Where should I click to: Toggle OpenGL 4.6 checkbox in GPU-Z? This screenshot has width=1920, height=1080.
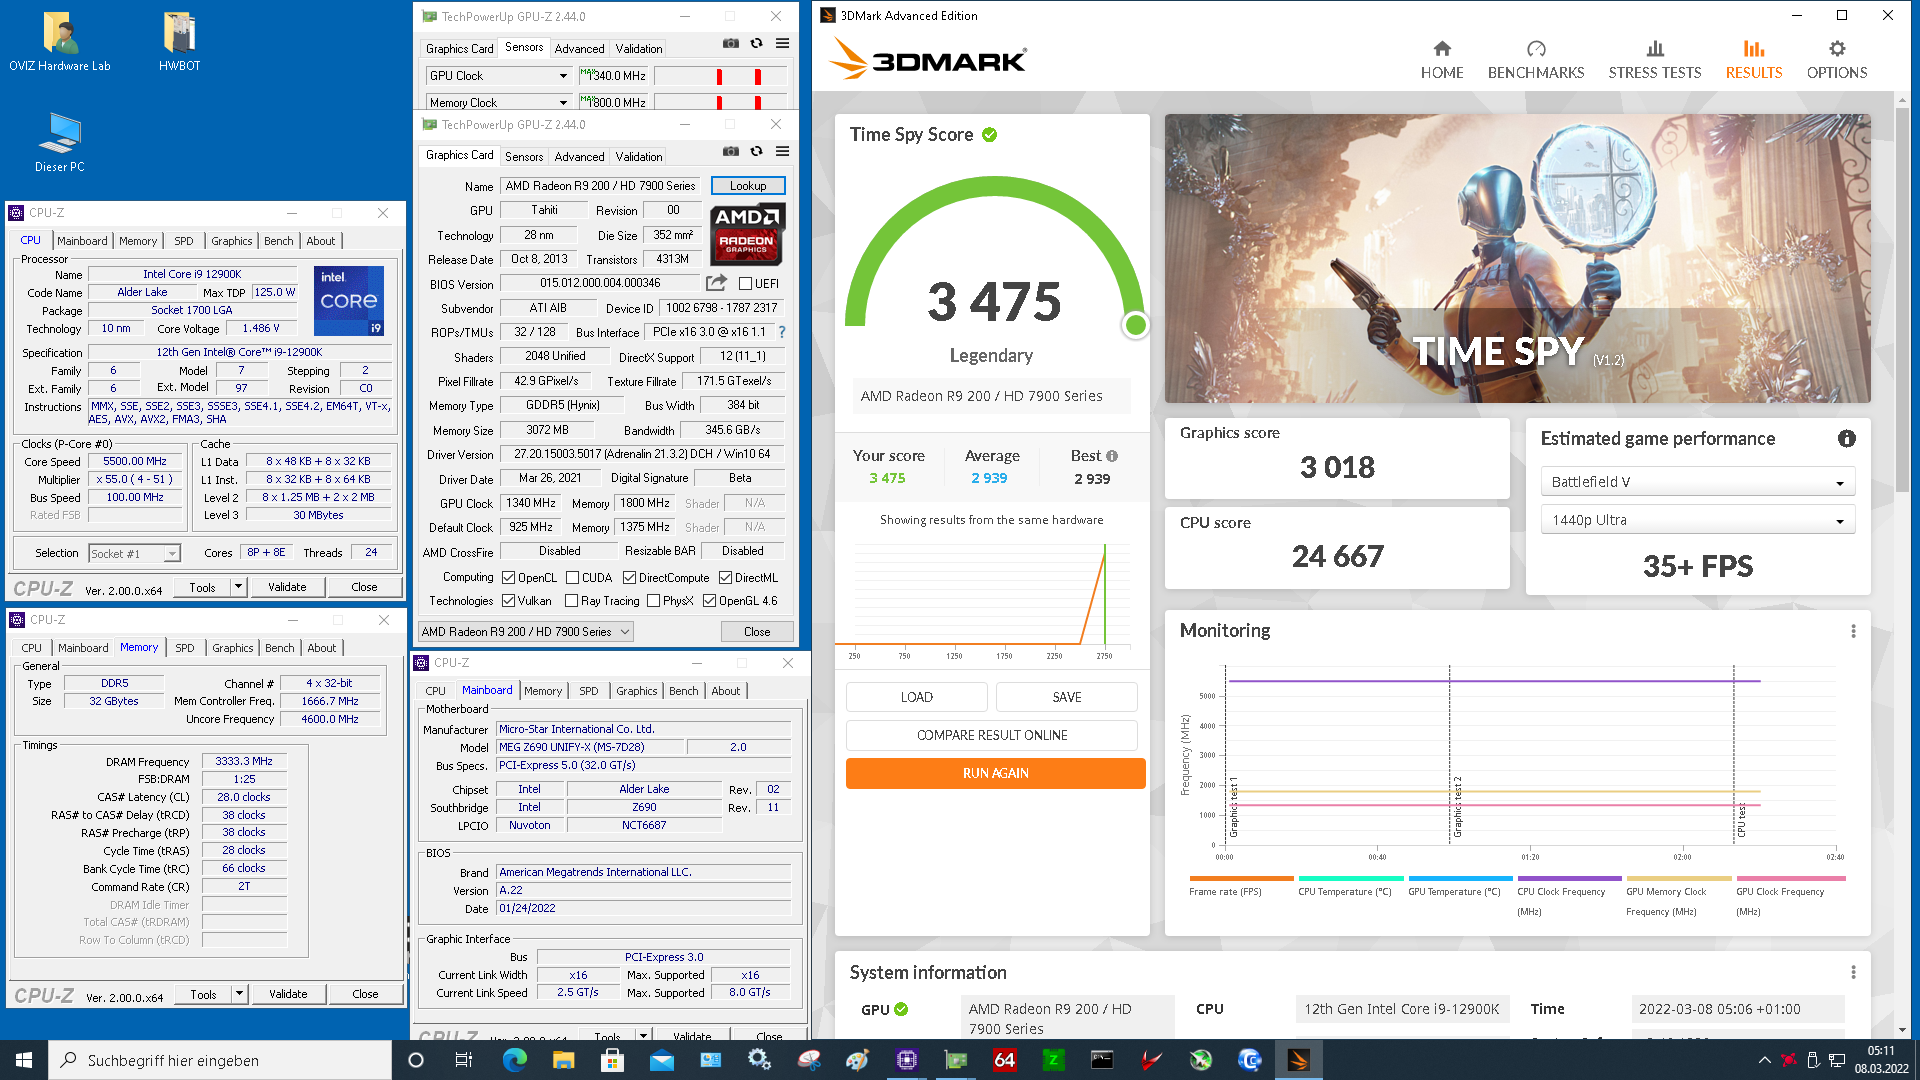click(x=709, y=601)
